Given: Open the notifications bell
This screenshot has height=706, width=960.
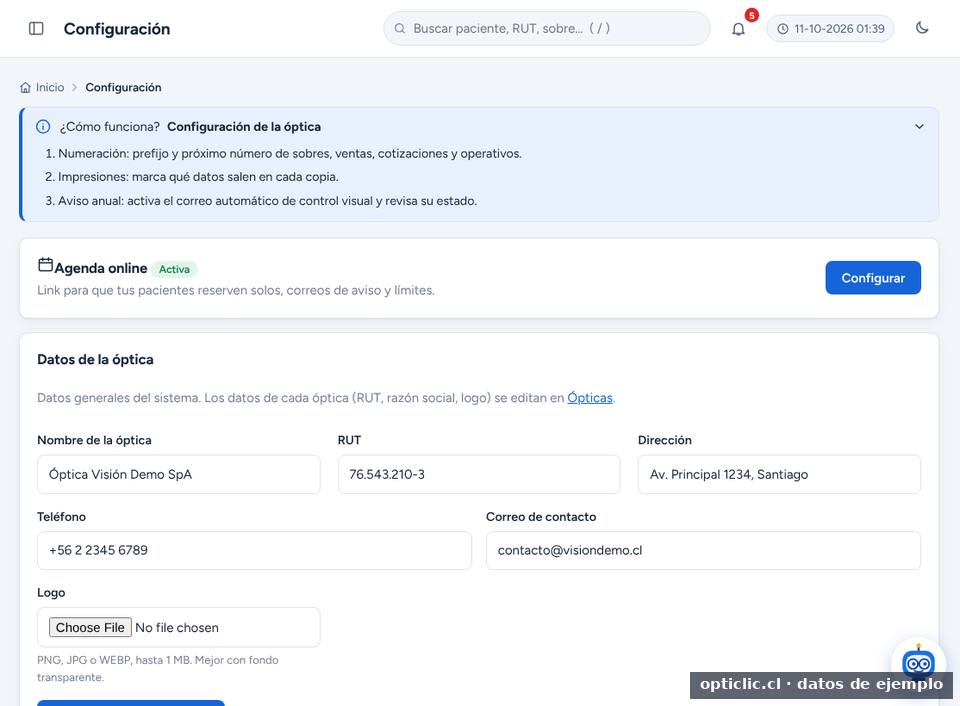Looking at the screenshot, I should tap(738, 29).
